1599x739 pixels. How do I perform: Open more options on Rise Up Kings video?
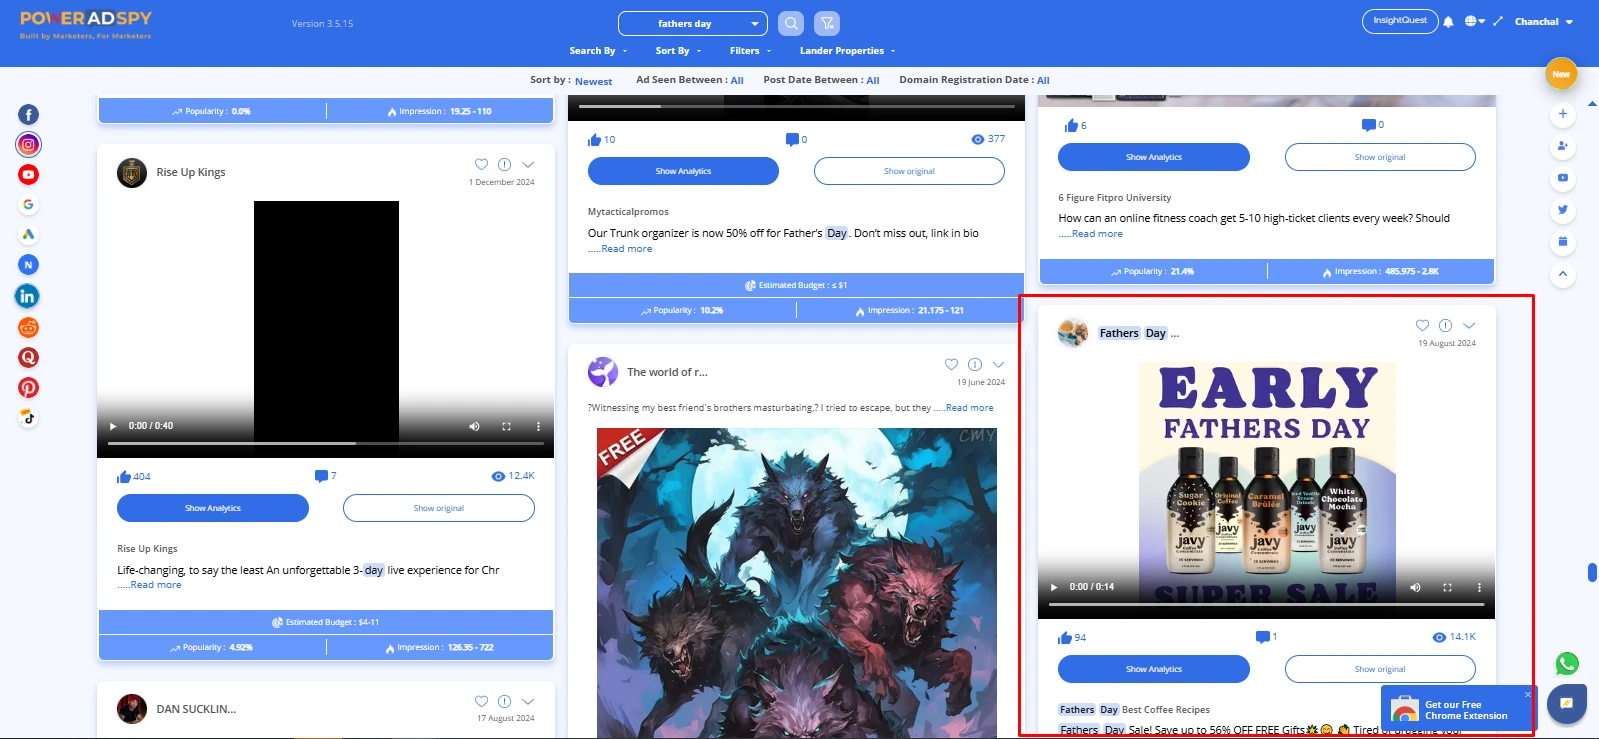point(538,426)
